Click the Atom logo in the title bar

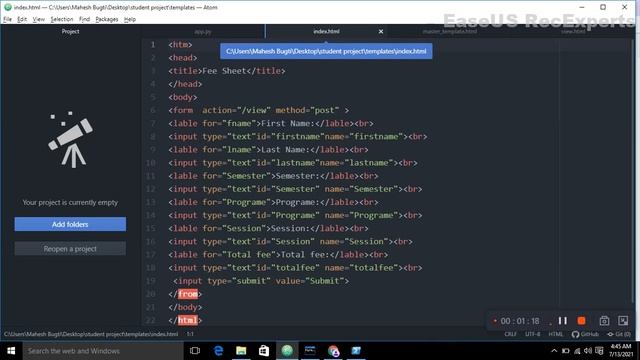tap(7, 7)
